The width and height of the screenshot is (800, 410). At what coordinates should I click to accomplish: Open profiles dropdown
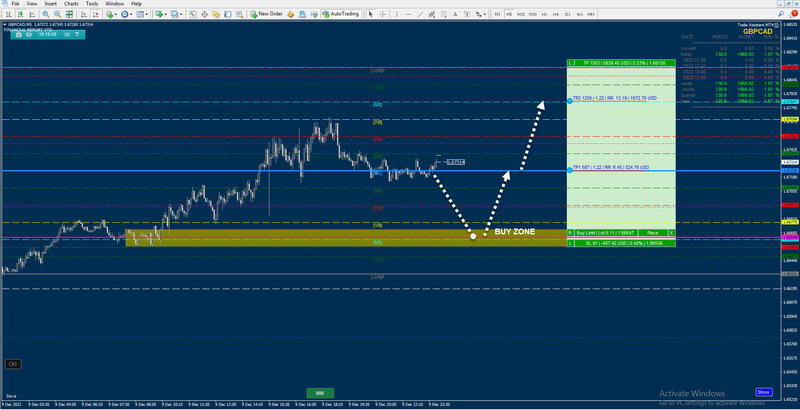pyautogui.click(x=177, y=14)
